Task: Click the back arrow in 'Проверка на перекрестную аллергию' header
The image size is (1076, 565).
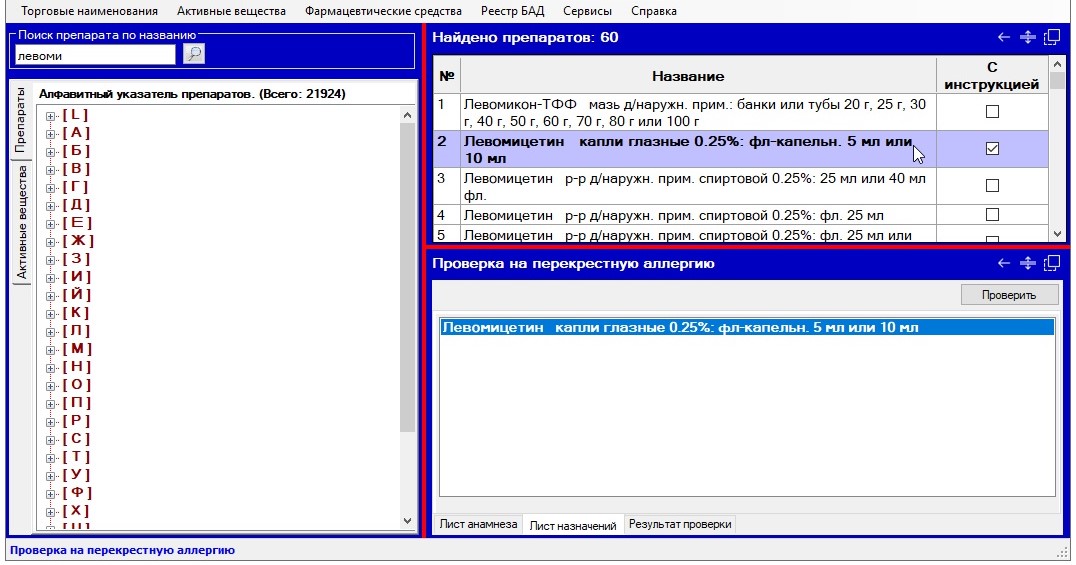Action: tap(1003, 263)
